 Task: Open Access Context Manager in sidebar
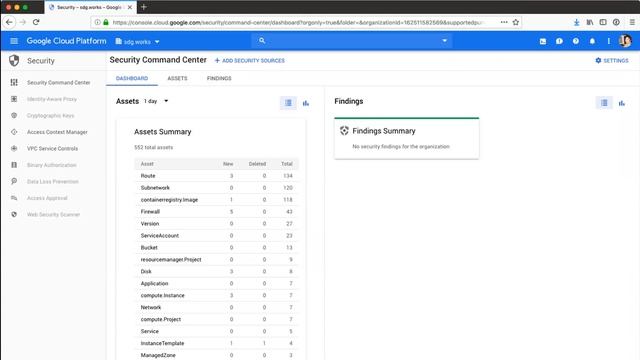tap(57, 132)
